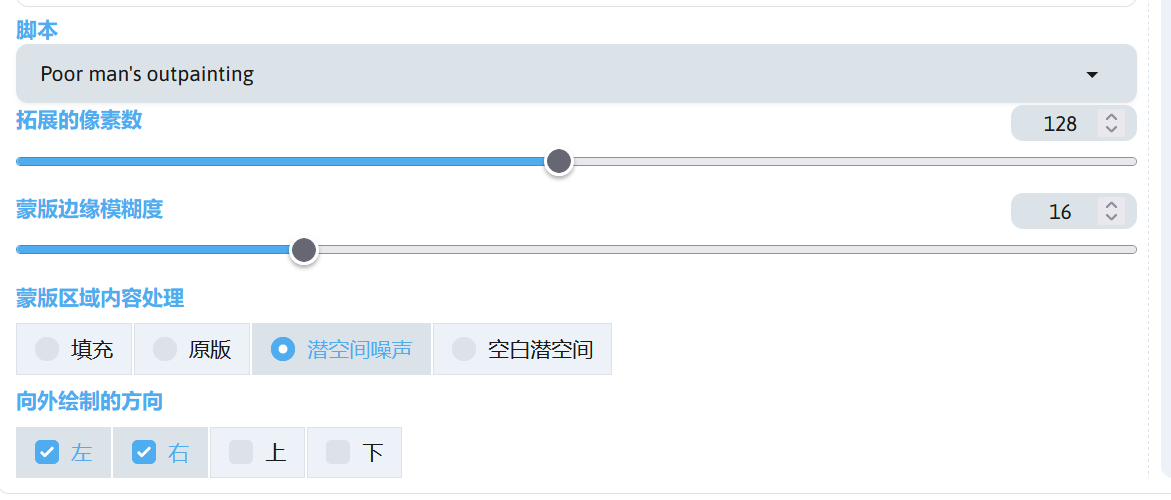Increase 蒙版边缘模糊度 value with up arrow
The height and width of the screenshot is (500, 1171).
(x=1111, y=206)
